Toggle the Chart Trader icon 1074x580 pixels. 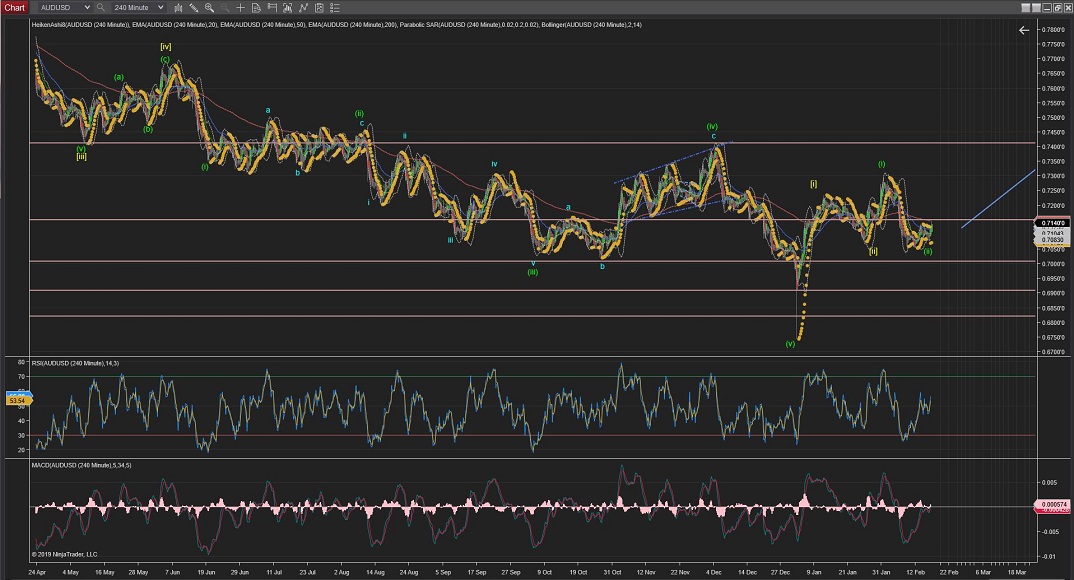(x=272, y=8)
